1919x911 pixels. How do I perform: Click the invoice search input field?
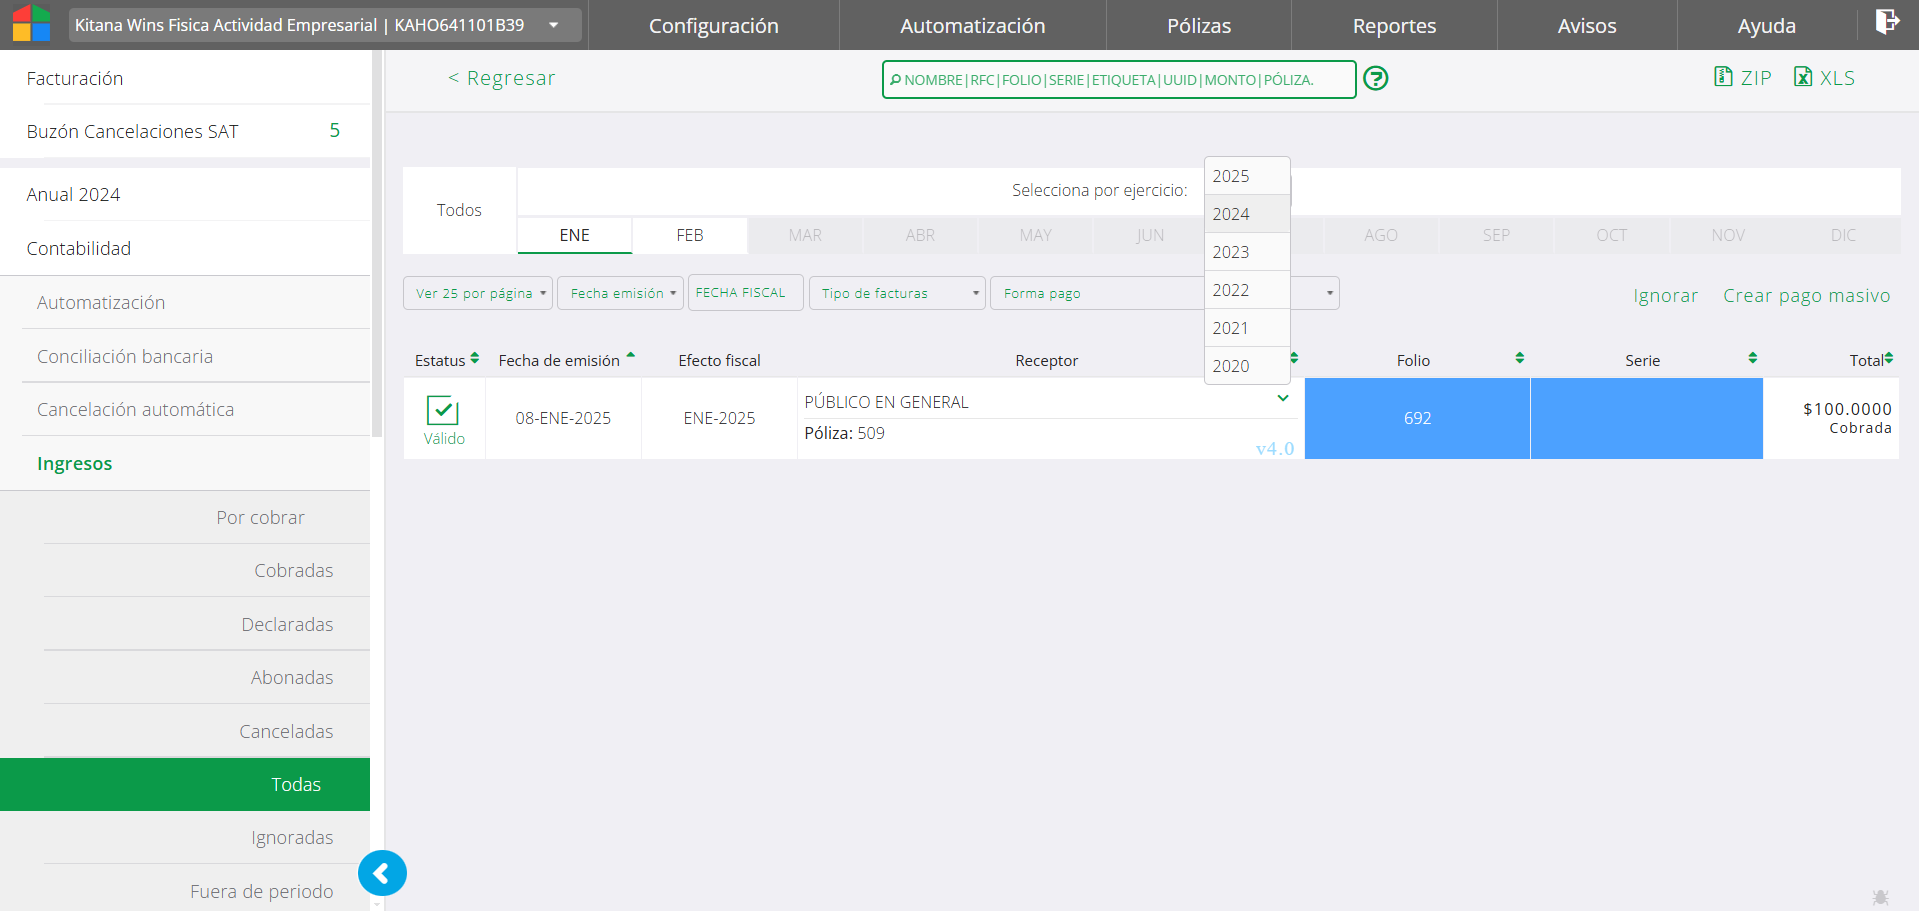pyautogui.click(x=1118, y=80)
